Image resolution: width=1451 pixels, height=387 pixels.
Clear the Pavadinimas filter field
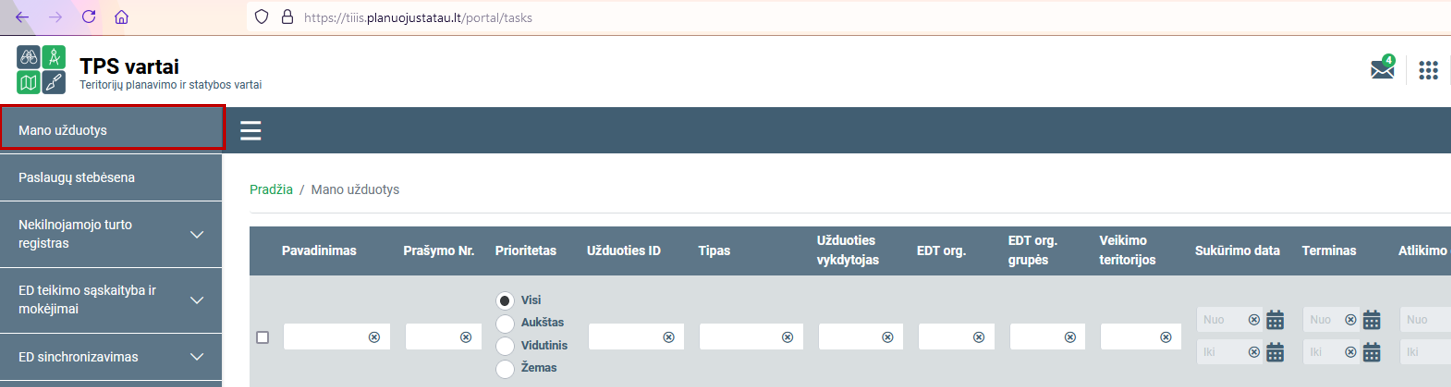(x=374, y=338)
